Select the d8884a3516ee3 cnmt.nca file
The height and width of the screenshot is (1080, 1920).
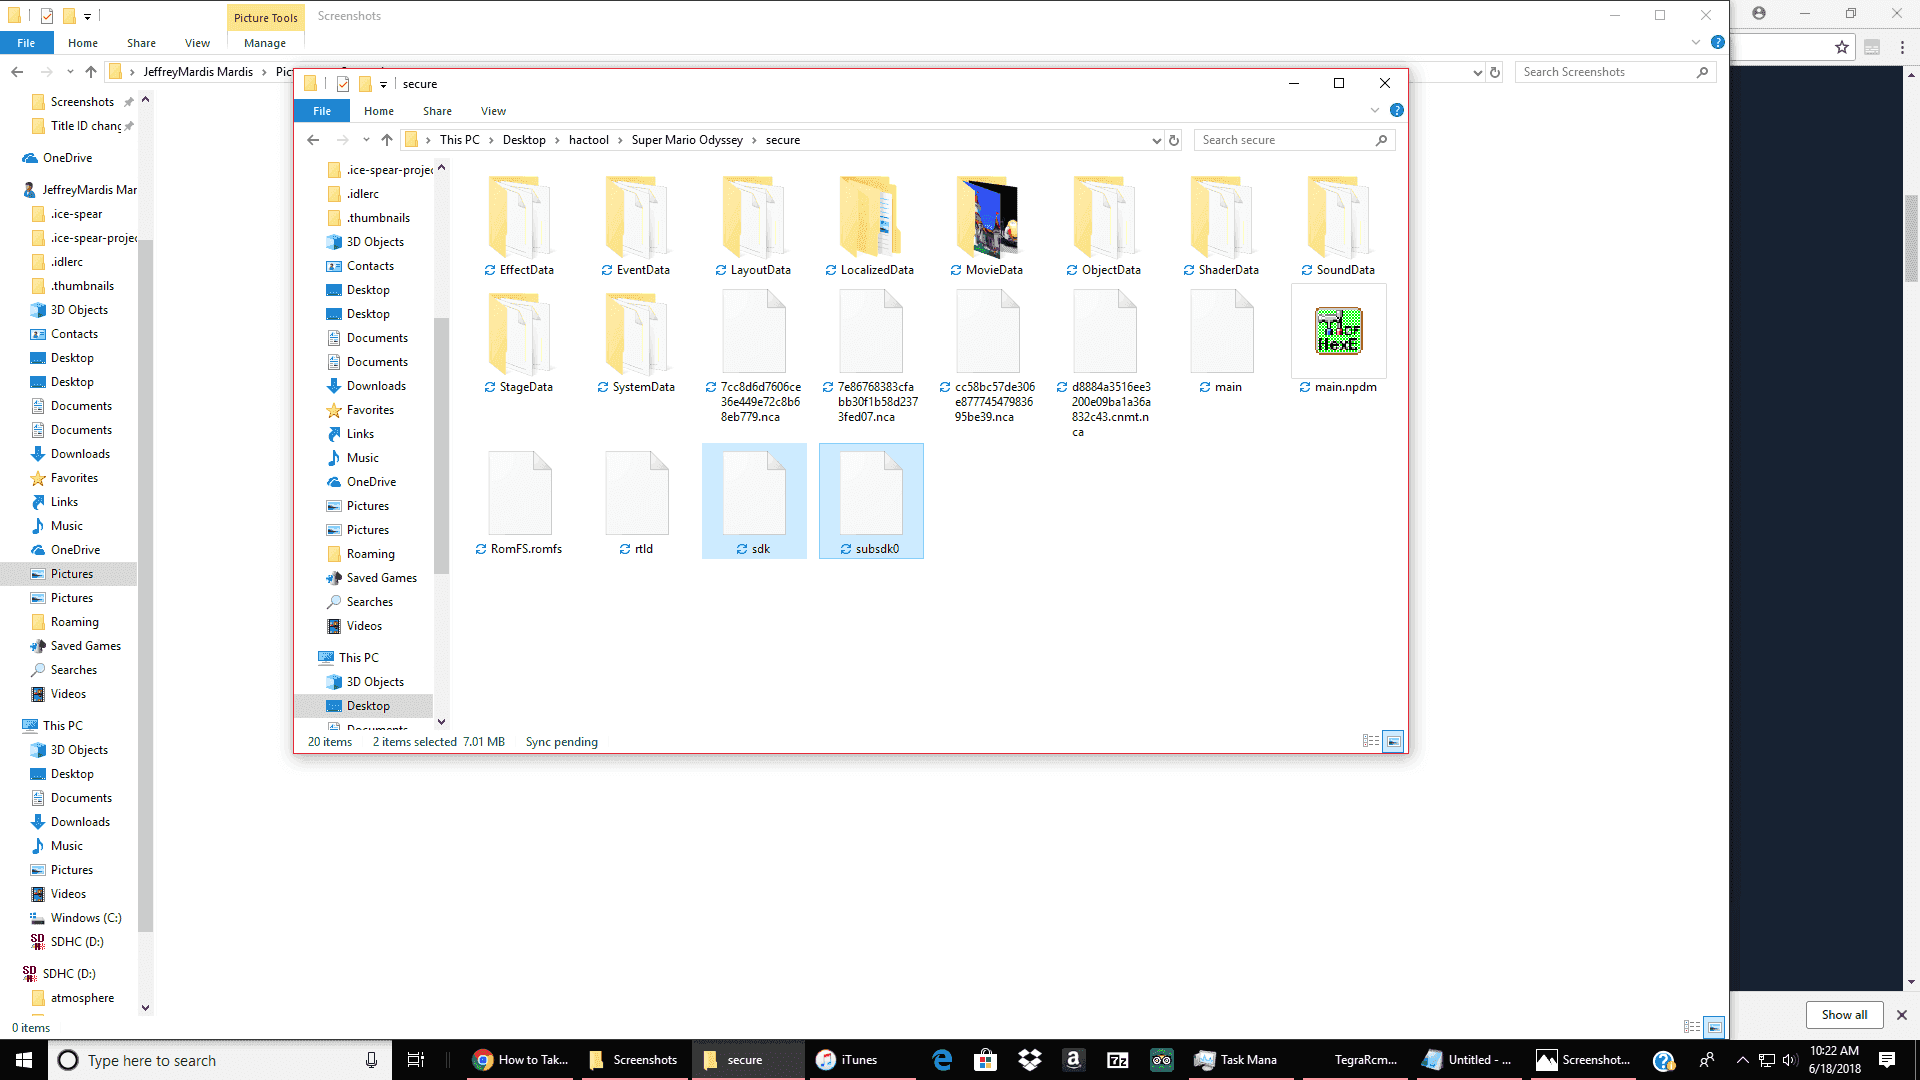click(1104, 364)
